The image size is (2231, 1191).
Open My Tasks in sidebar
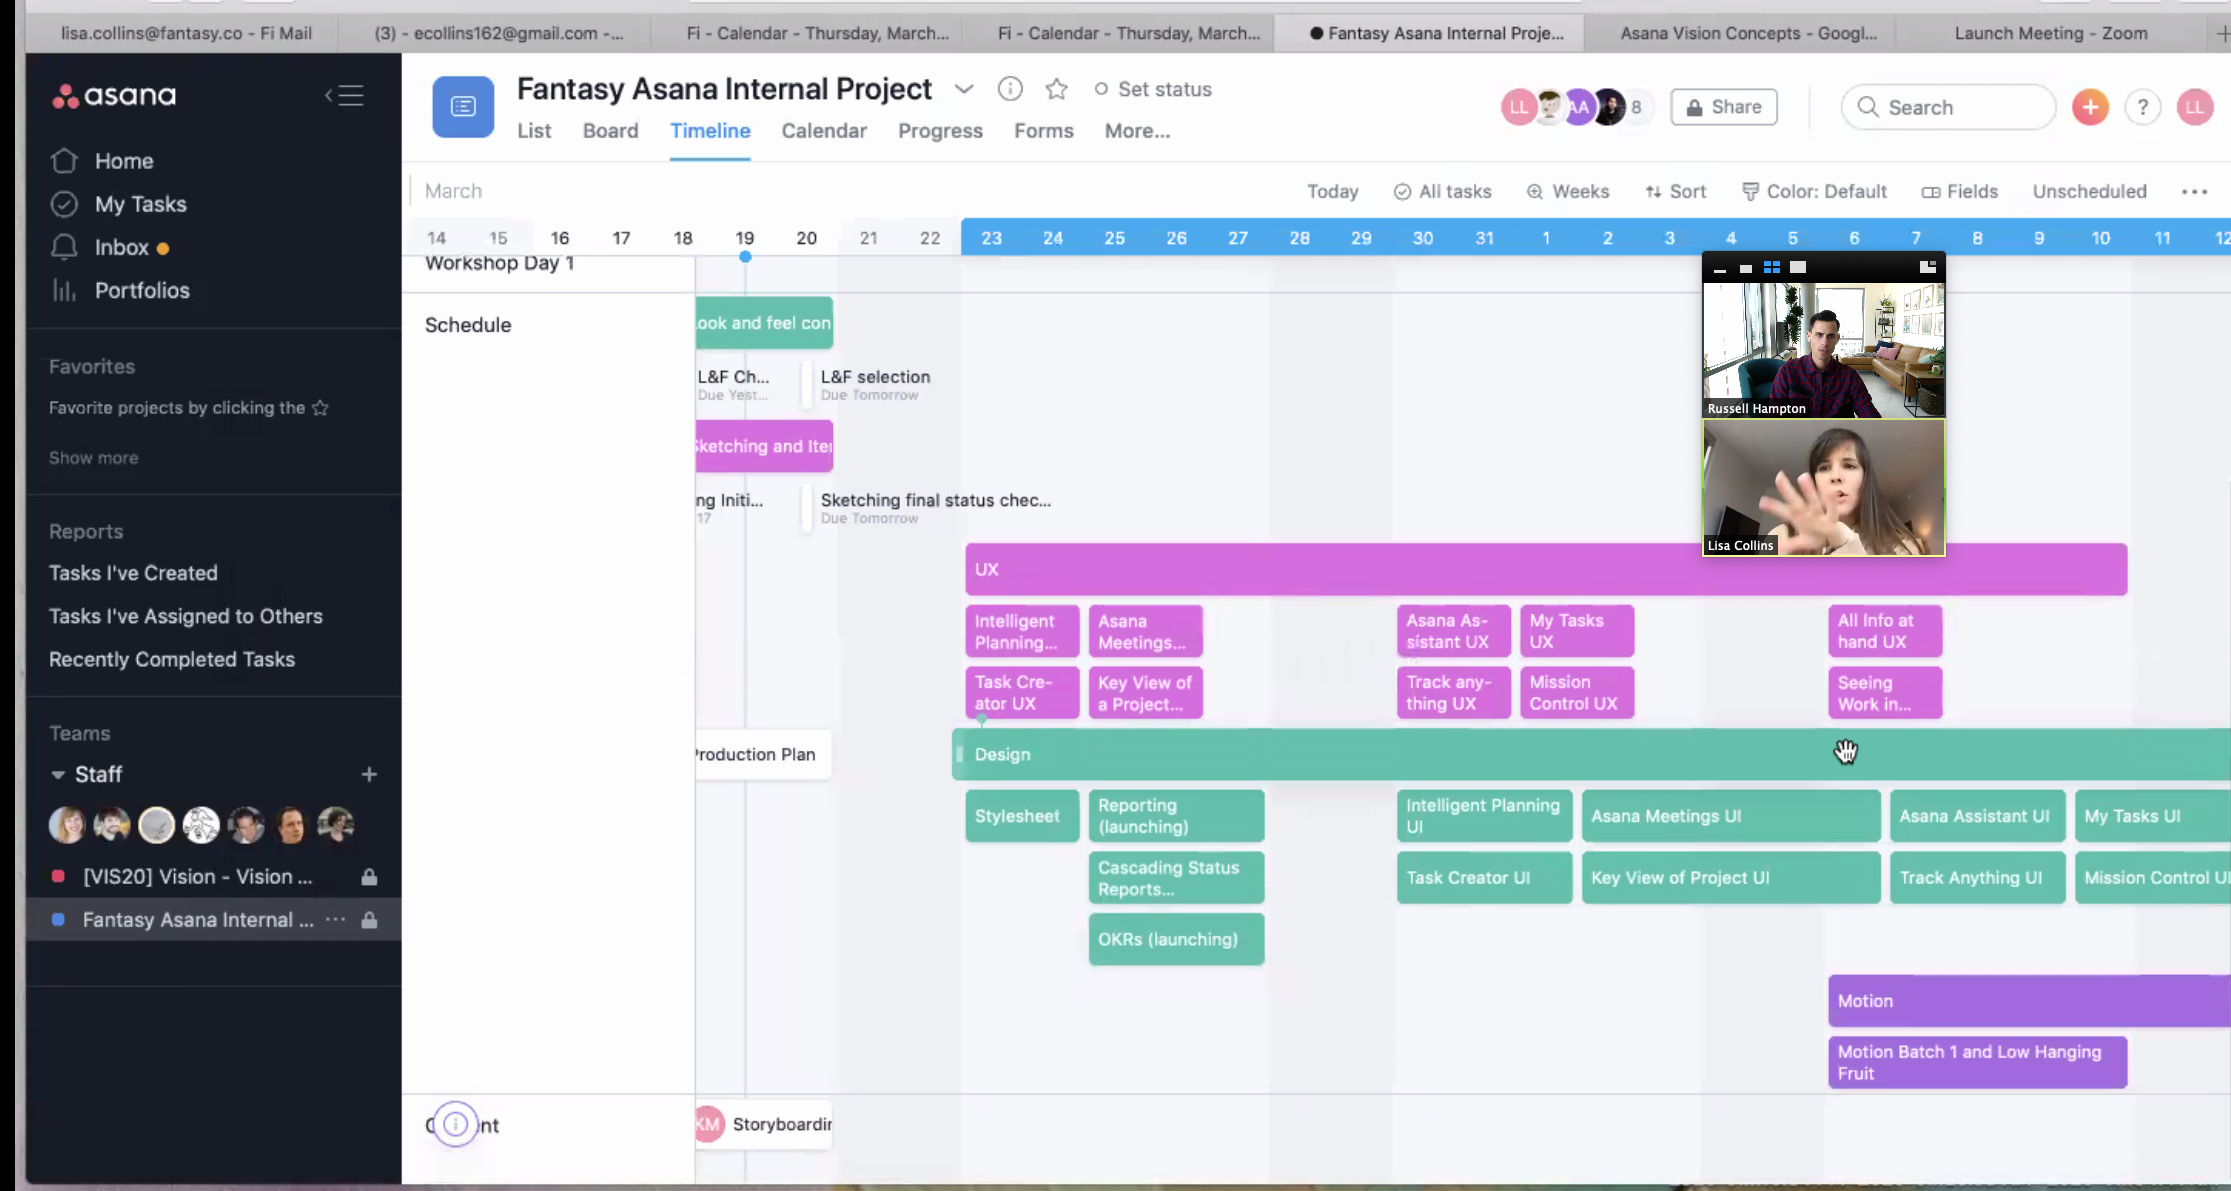[140, 204]
